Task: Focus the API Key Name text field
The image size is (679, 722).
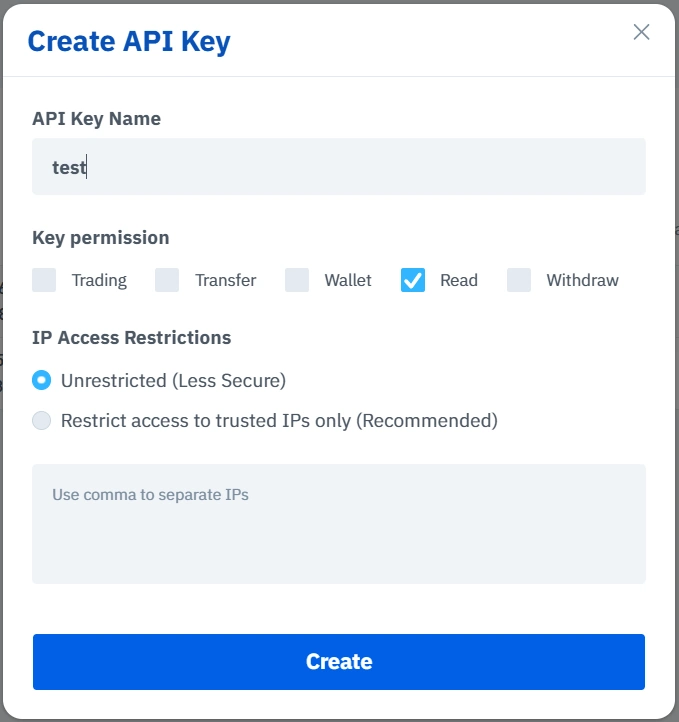Action: (339, 166)
